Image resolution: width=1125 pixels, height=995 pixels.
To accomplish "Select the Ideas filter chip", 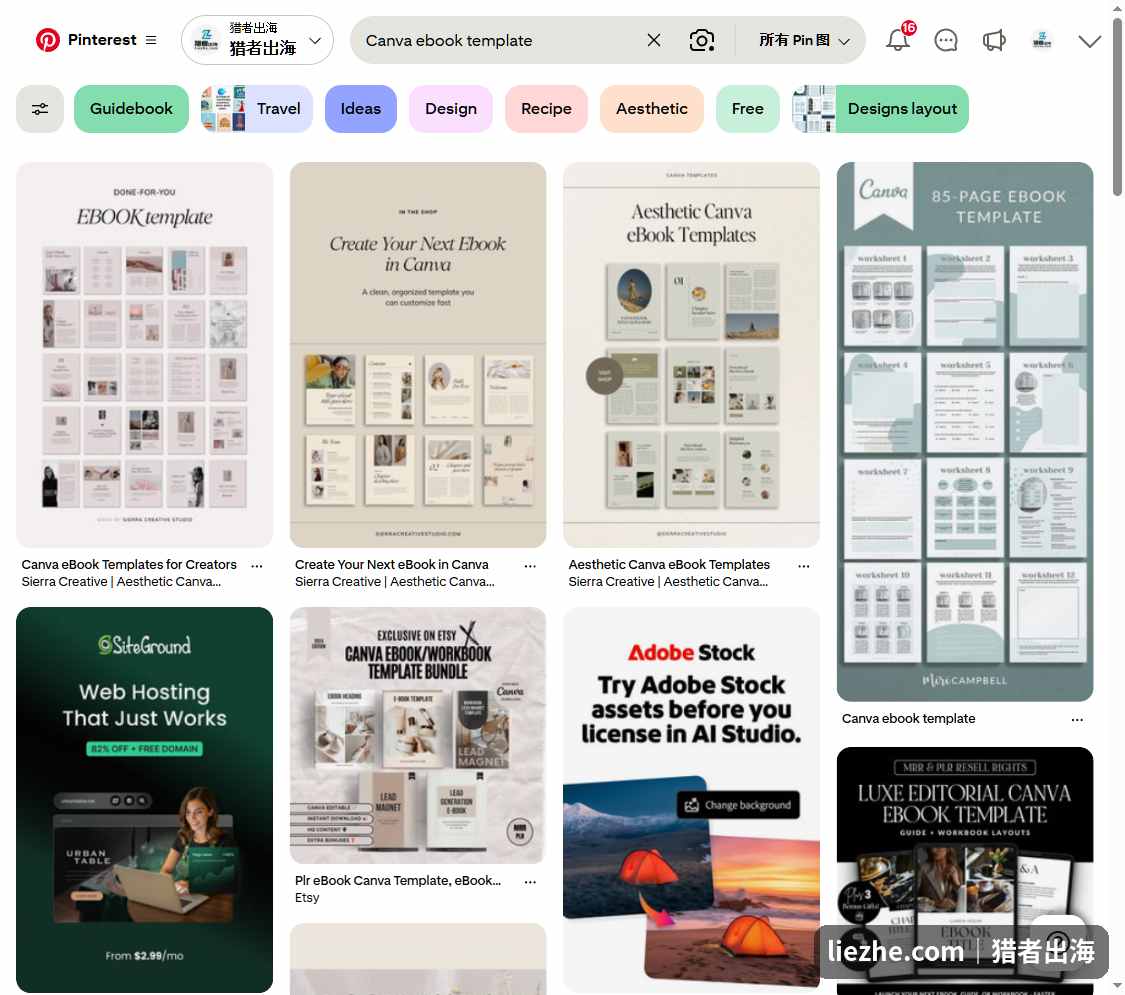I will click(x=361, y=109).
